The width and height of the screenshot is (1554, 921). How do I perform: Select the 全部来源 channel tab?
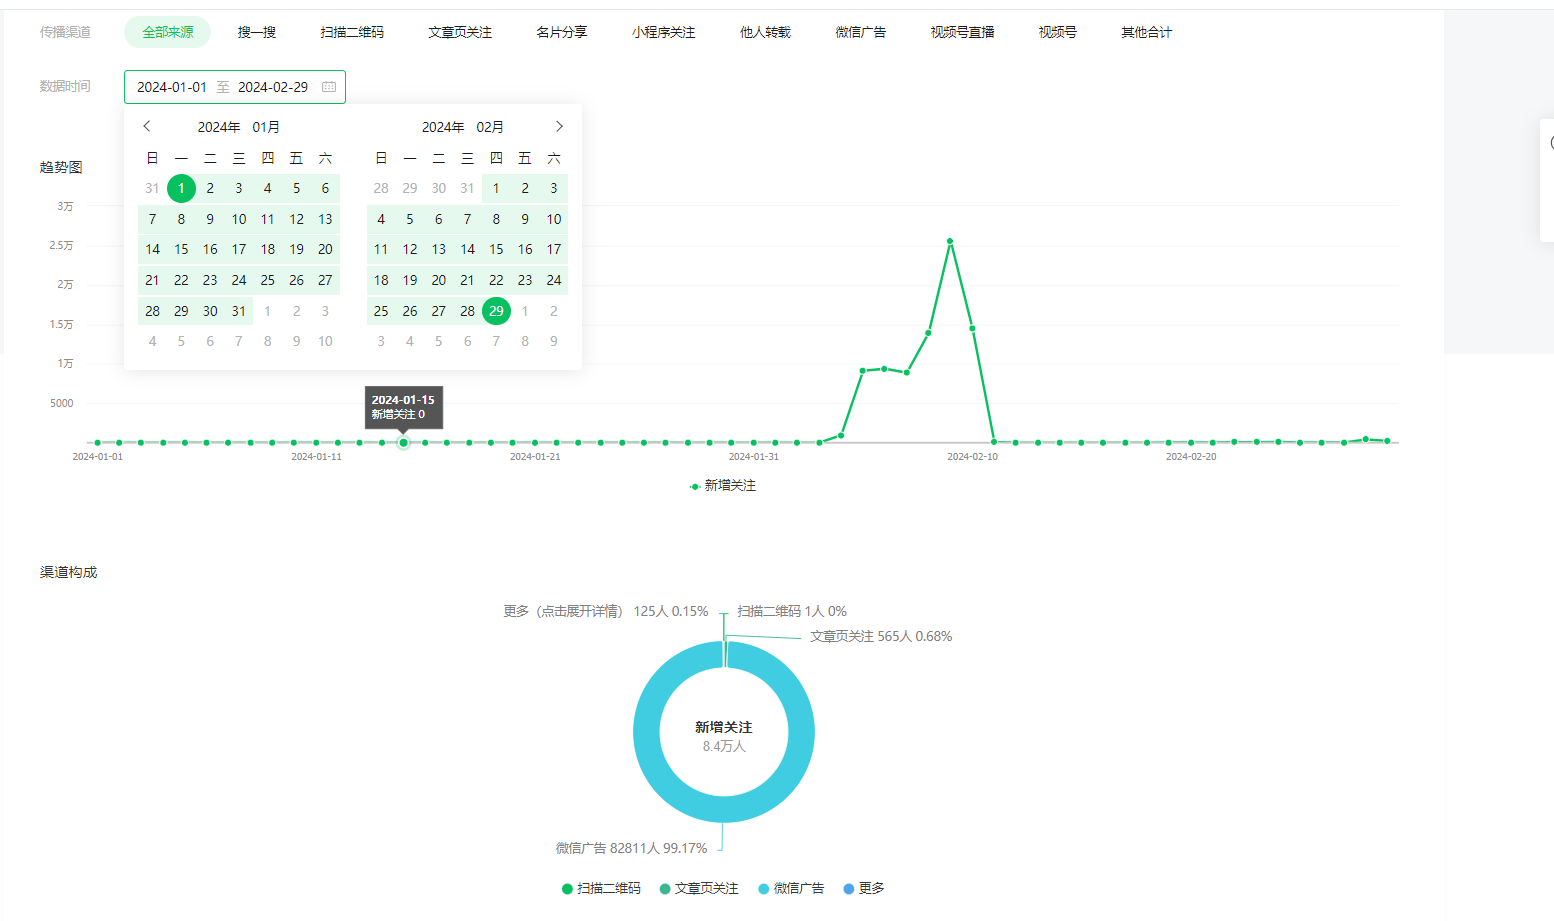[x=167, y=32]
